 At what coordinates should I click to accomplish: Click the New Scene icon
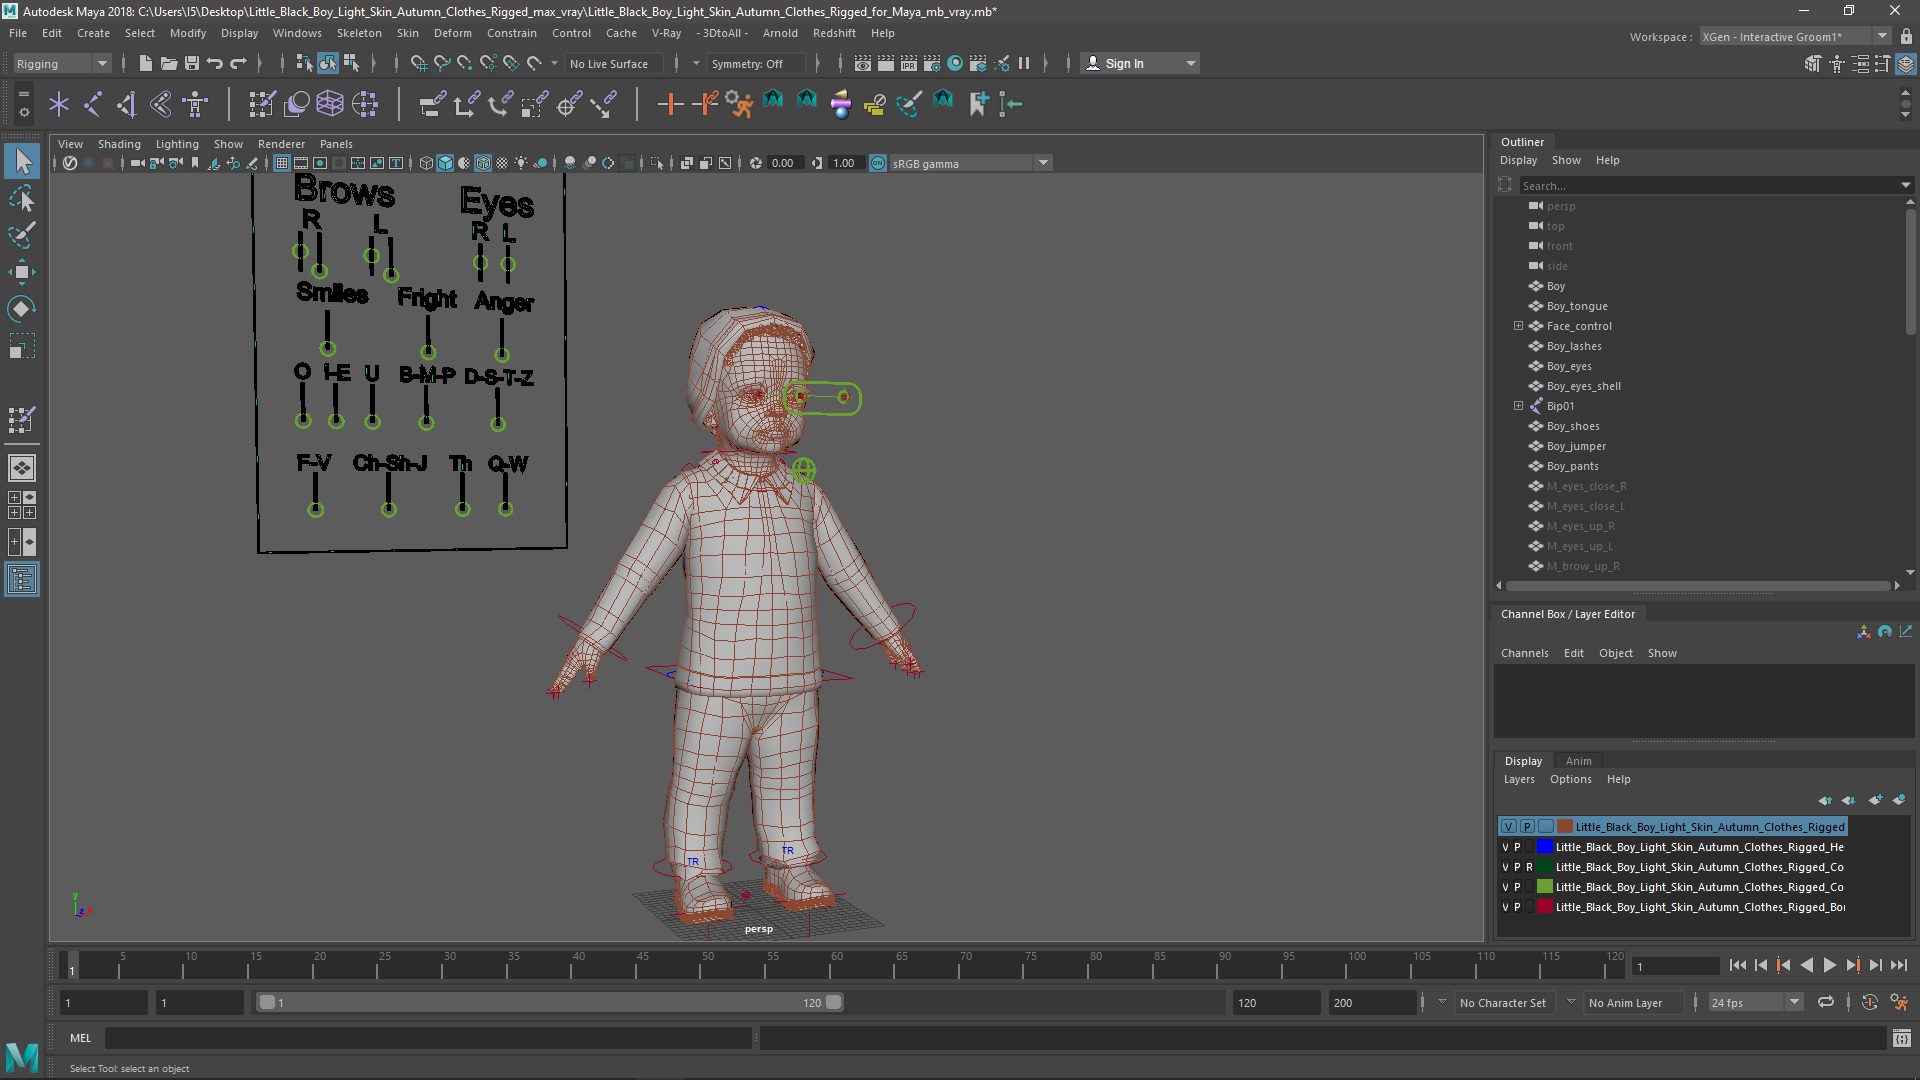click(x=145, y=63)
